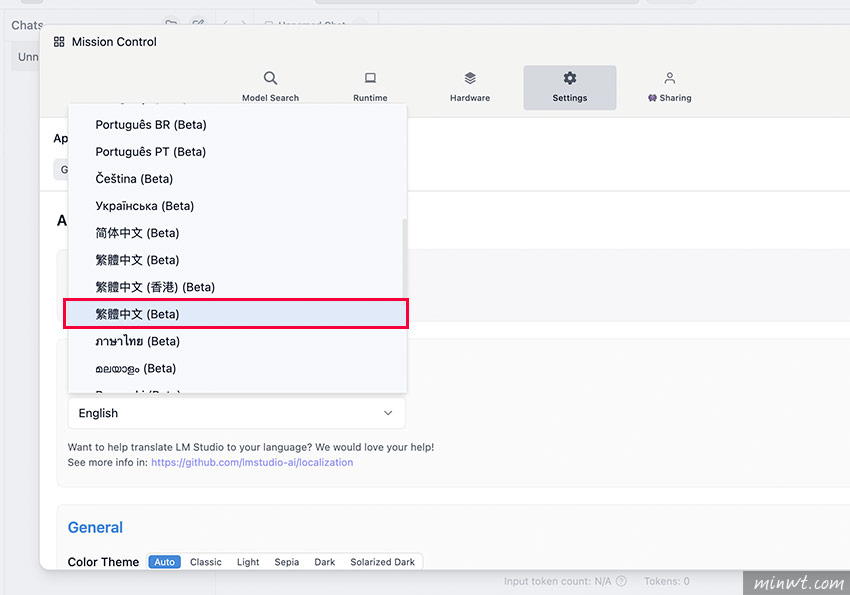
Task: Set Color Theme to Auto
Action: coord(164,562)
